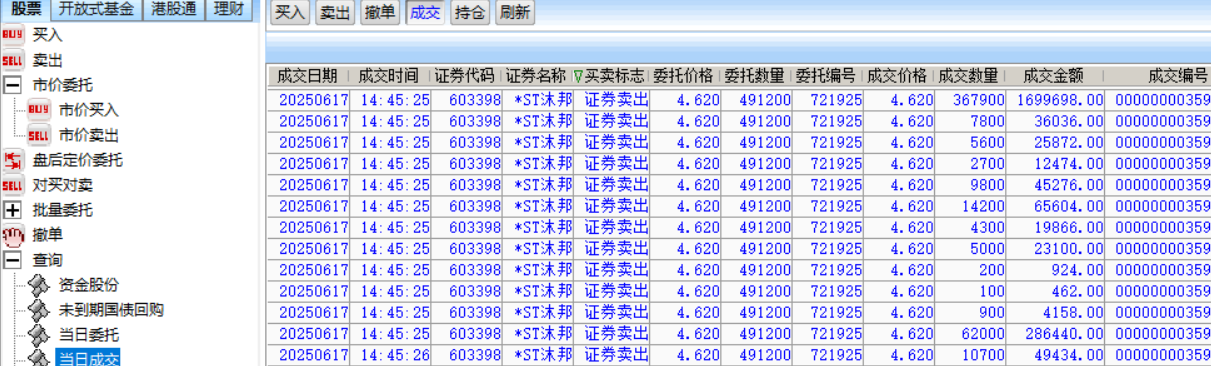Viewport: 1211px width, 366px height.
Task: Click the quantity cell 14200
Action: point(969,206)
